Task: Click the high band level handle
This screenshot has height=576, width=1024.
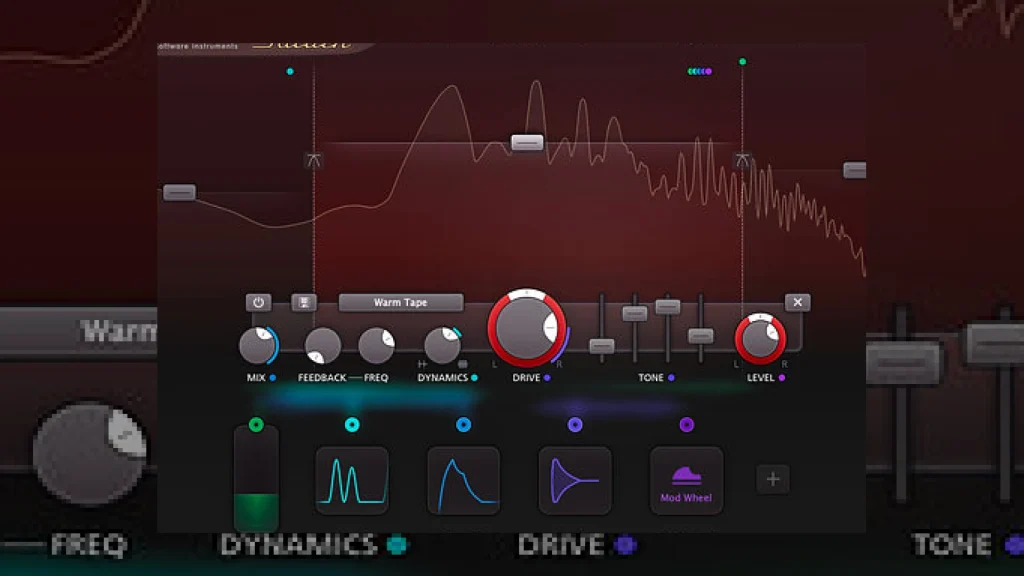Action: click(x=855, y=170)
